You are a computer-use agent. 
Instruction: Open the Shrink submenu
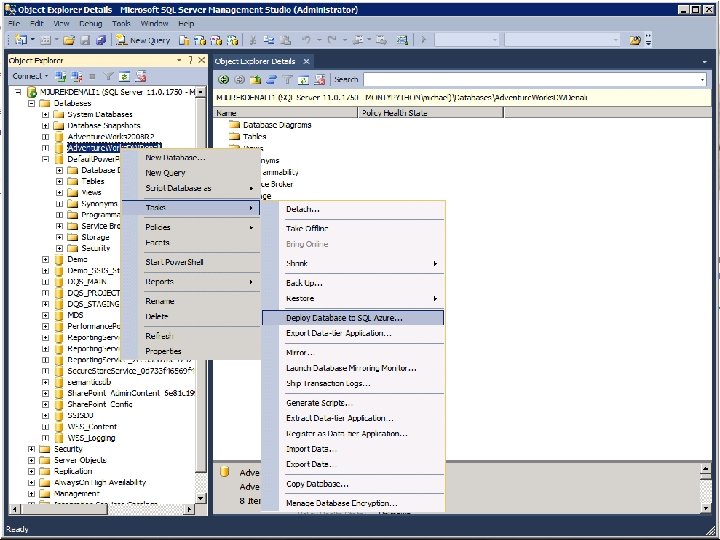(x=353, y=264)
